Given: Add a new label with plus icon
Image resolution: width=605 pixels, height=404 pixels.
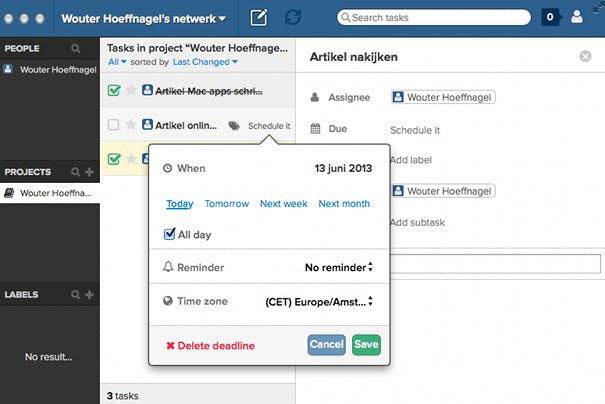Looking at the screenshot, I should coord(89,295).
